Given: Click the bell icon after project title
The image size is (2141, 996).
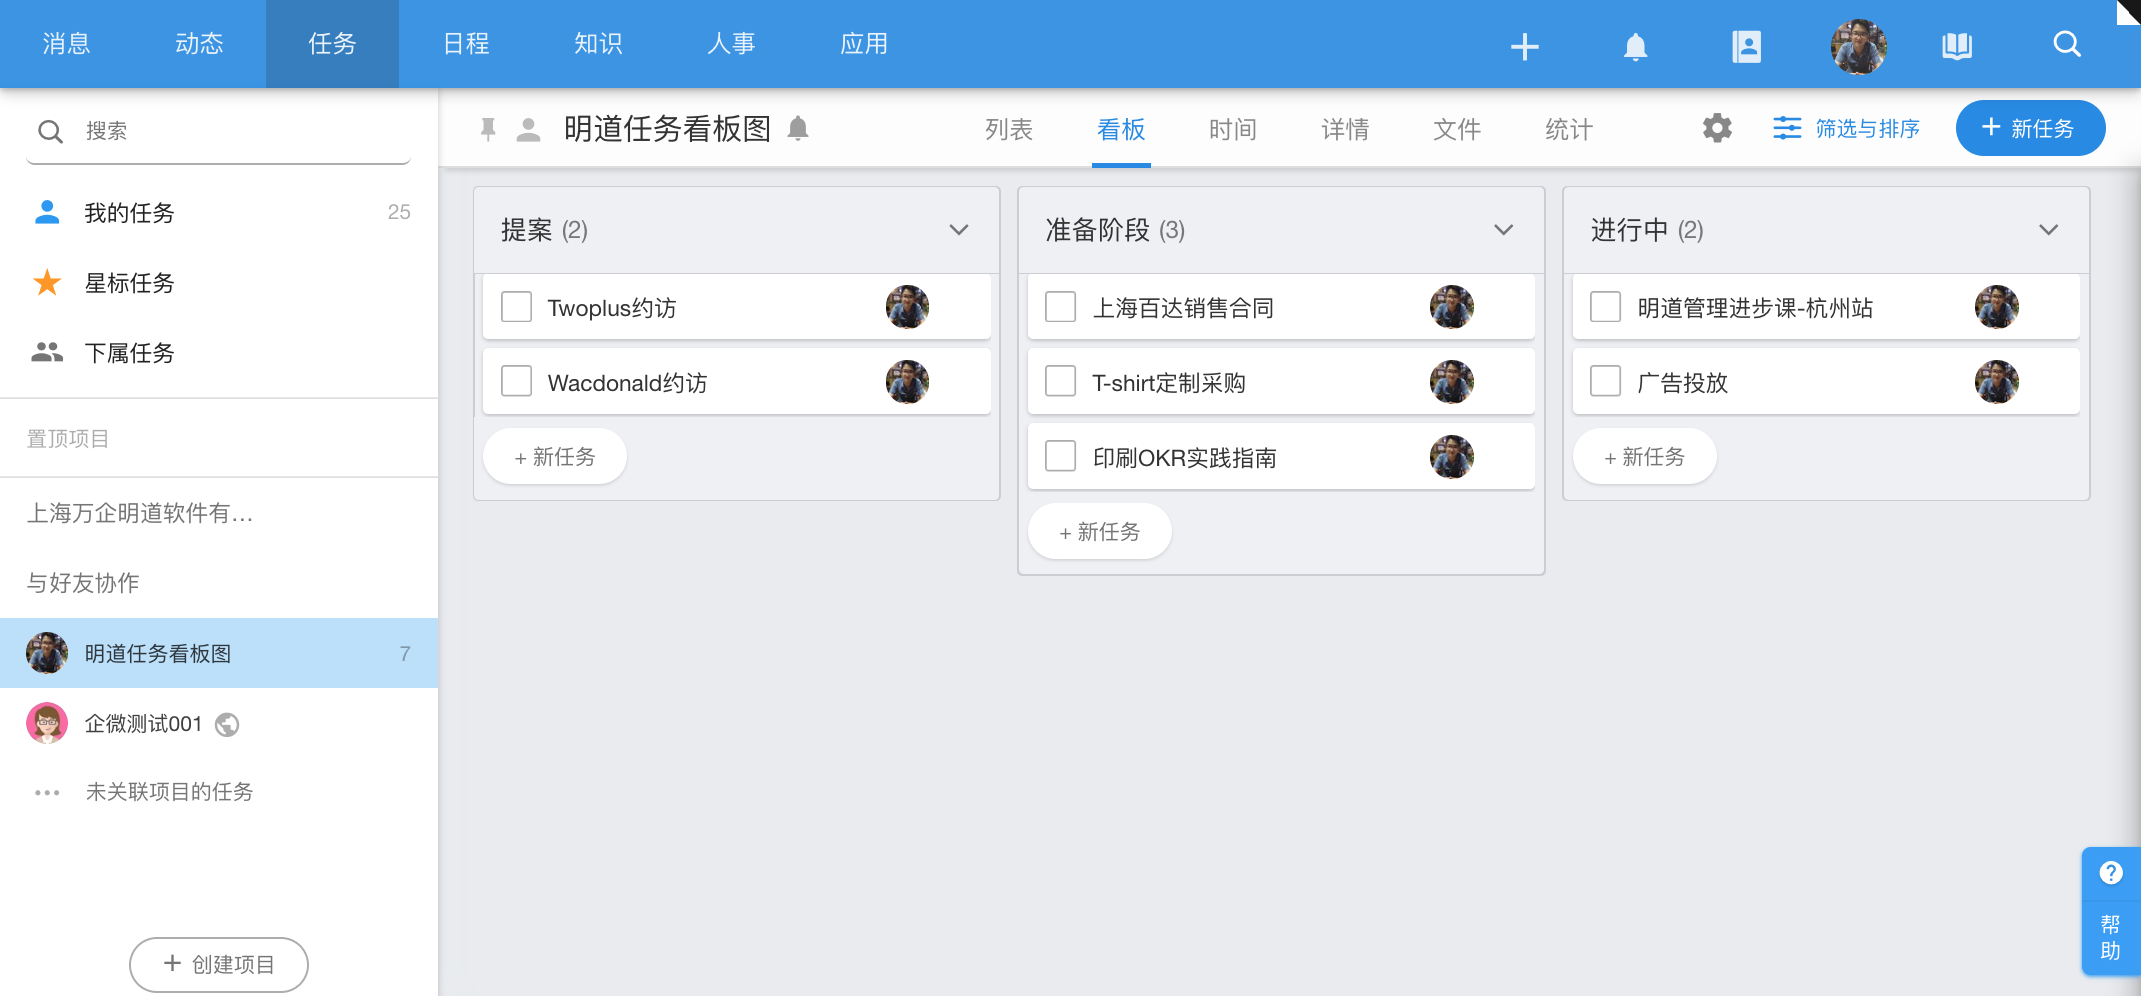Looking at the screenshot, I should tap(798, 128).
